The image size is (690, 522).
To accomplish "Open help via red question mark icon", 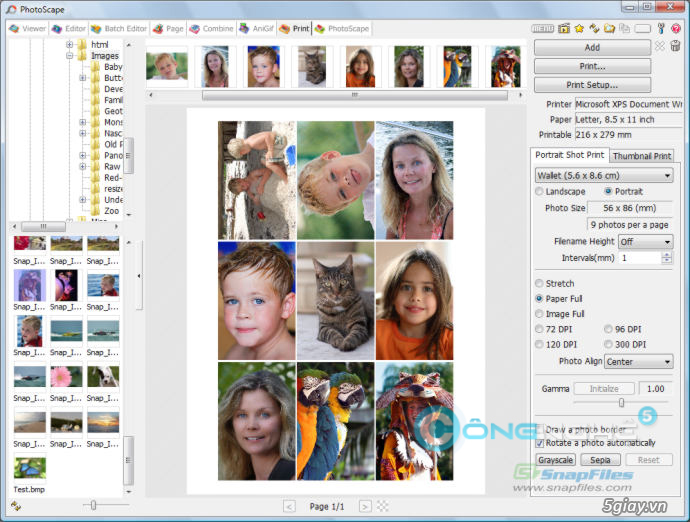I will tap(676, 29).
